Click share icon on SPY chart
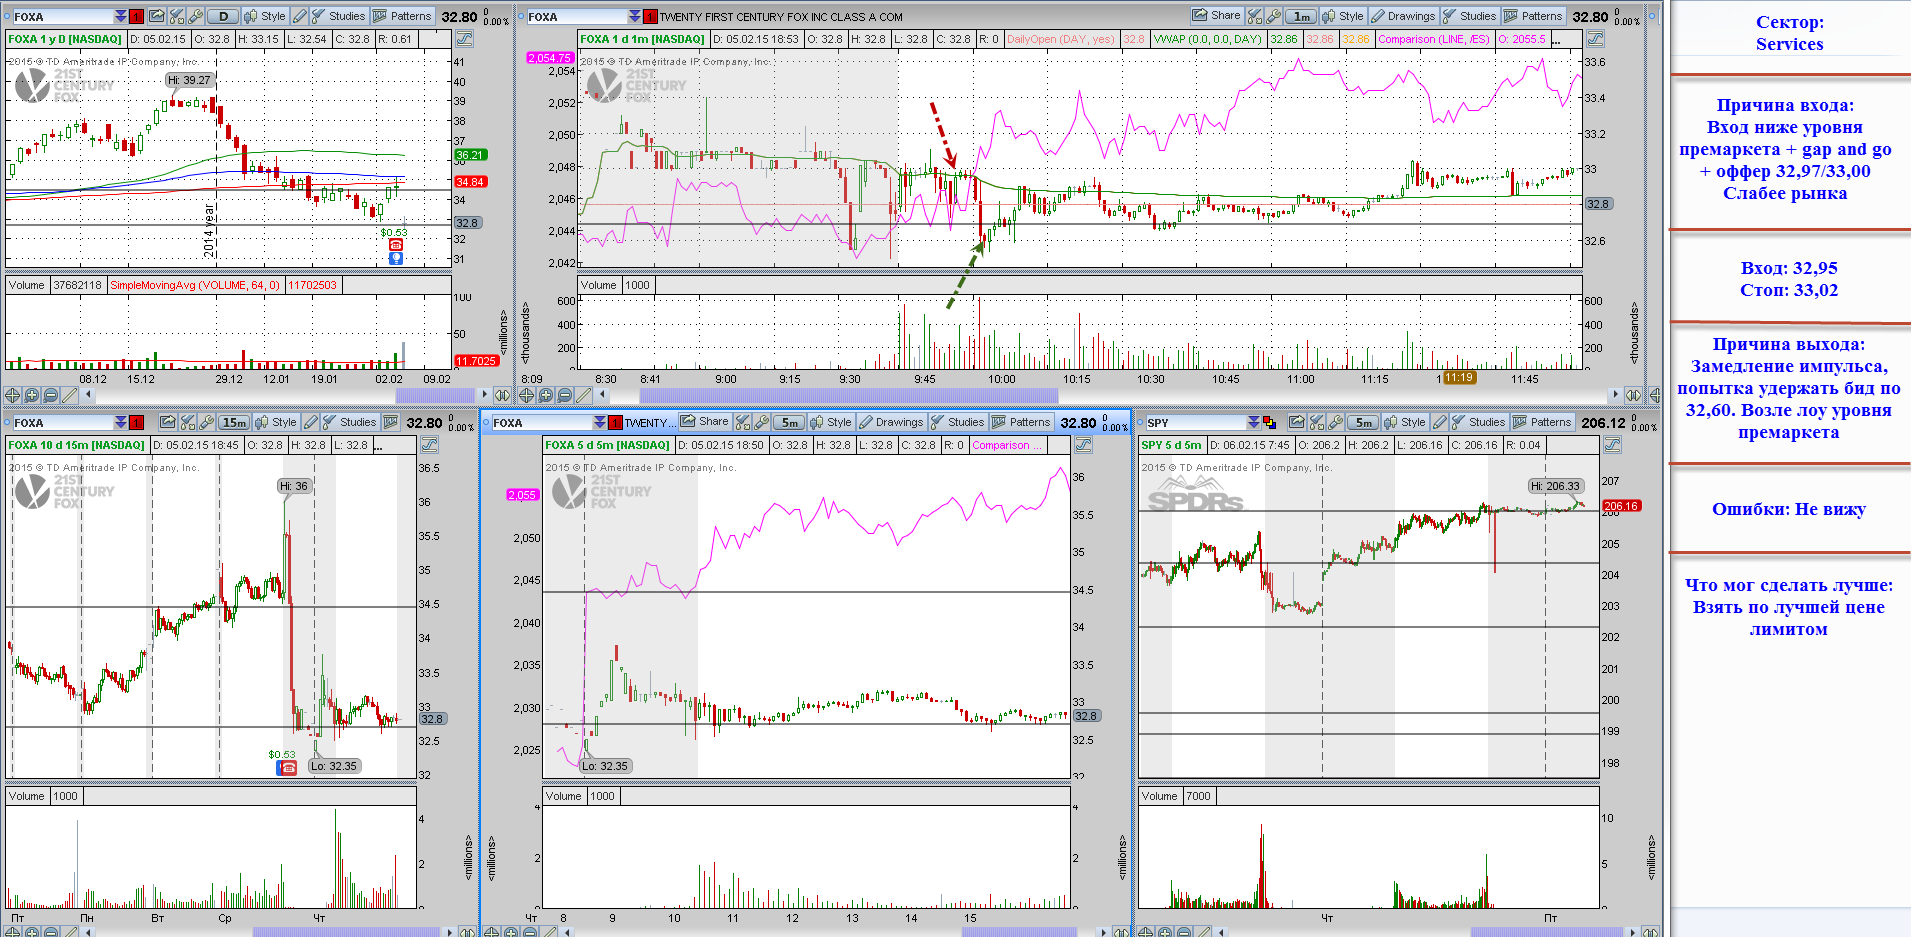The height and width of the screenshot is (937, 1911). point(1297,422)
